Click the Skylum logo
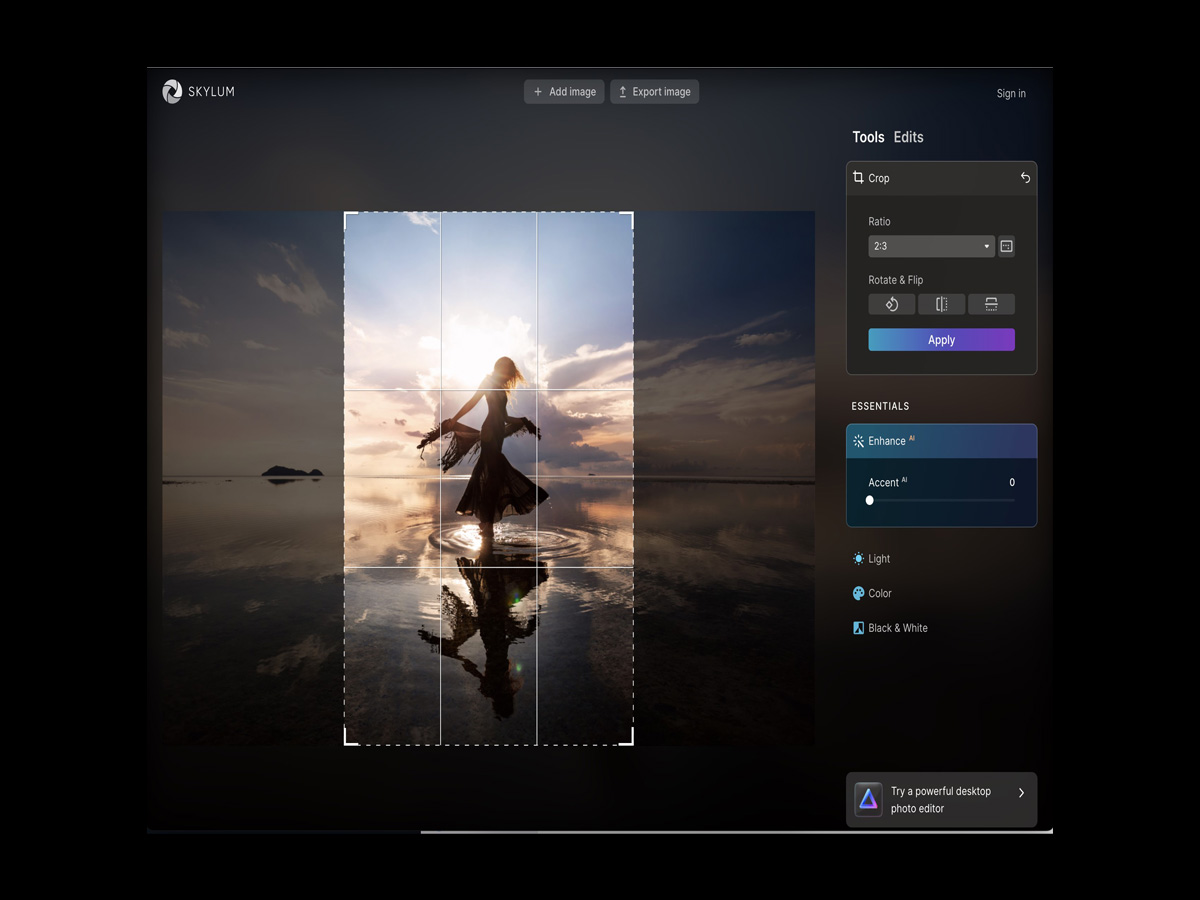This screenshot has height=900, width=1200. pyautogui.click(x=172, y=91)
